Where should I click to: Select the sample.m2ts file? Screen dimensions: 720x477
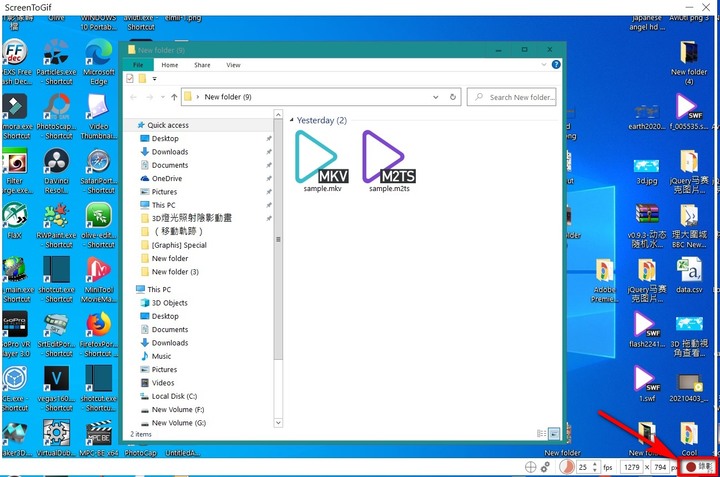[389, 161]
